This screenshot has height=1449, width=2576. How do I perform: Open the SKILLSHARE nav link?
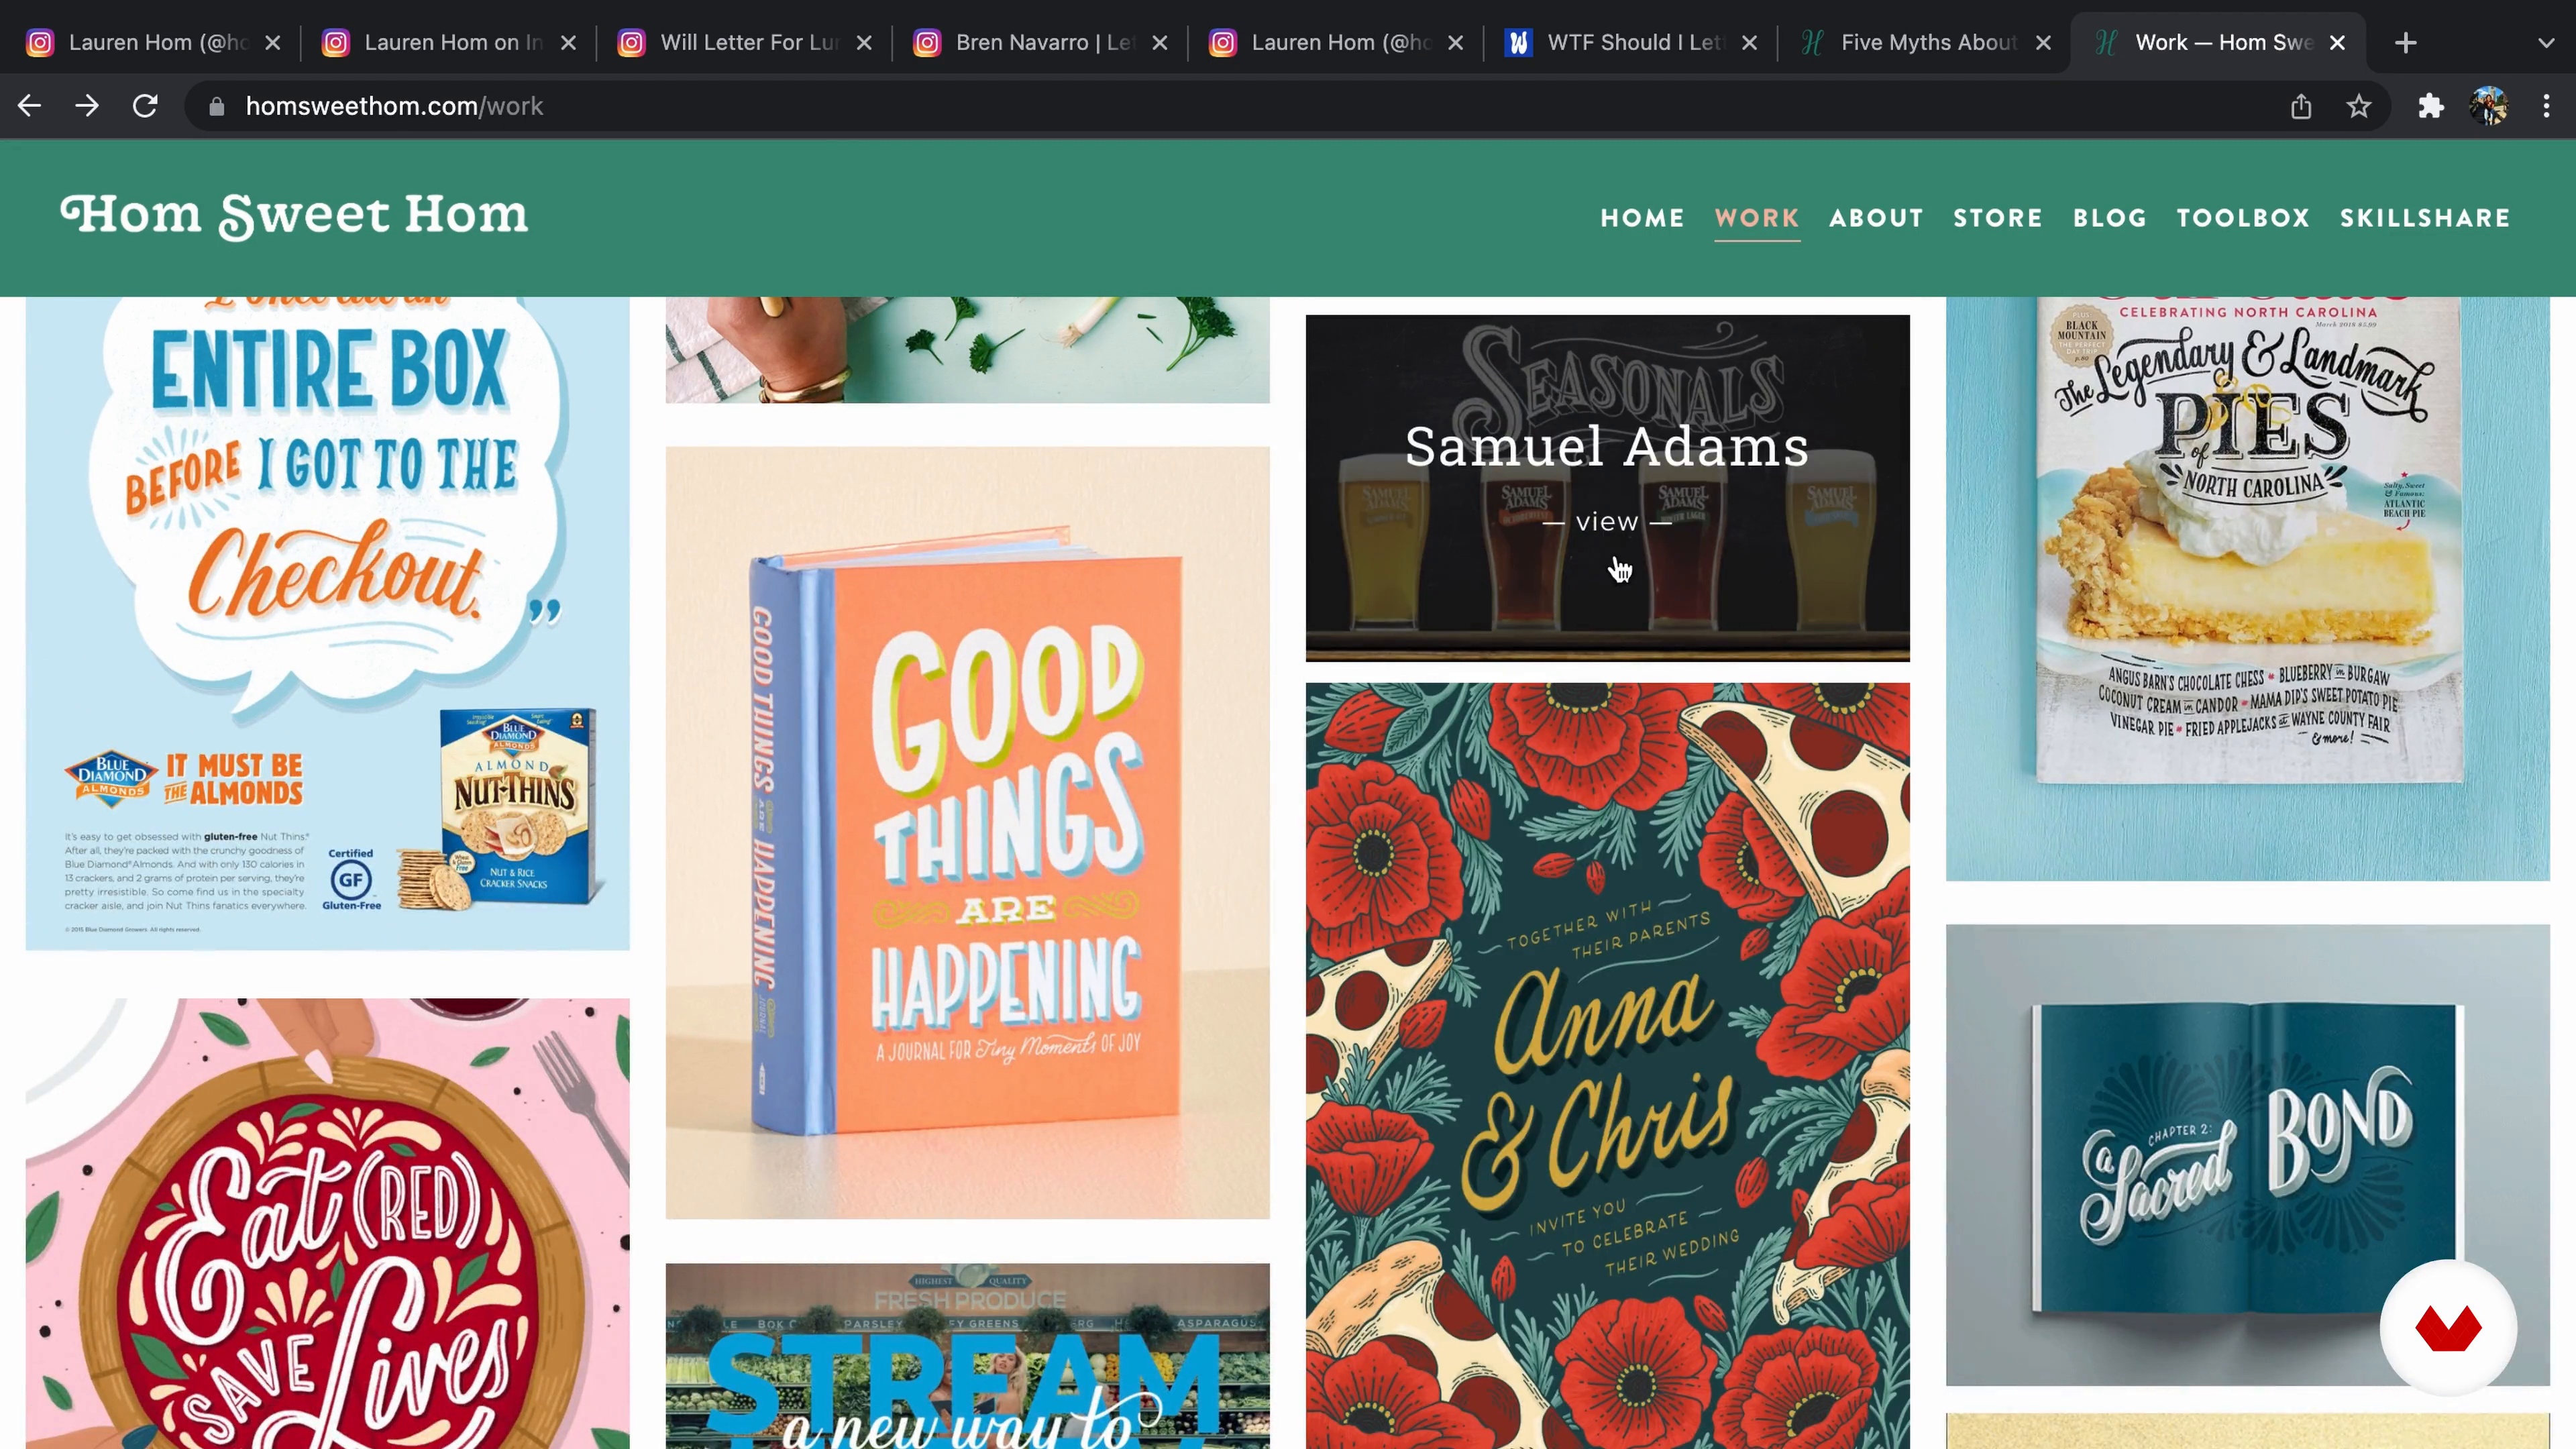pyautogui.click(x=2425, y=218)
